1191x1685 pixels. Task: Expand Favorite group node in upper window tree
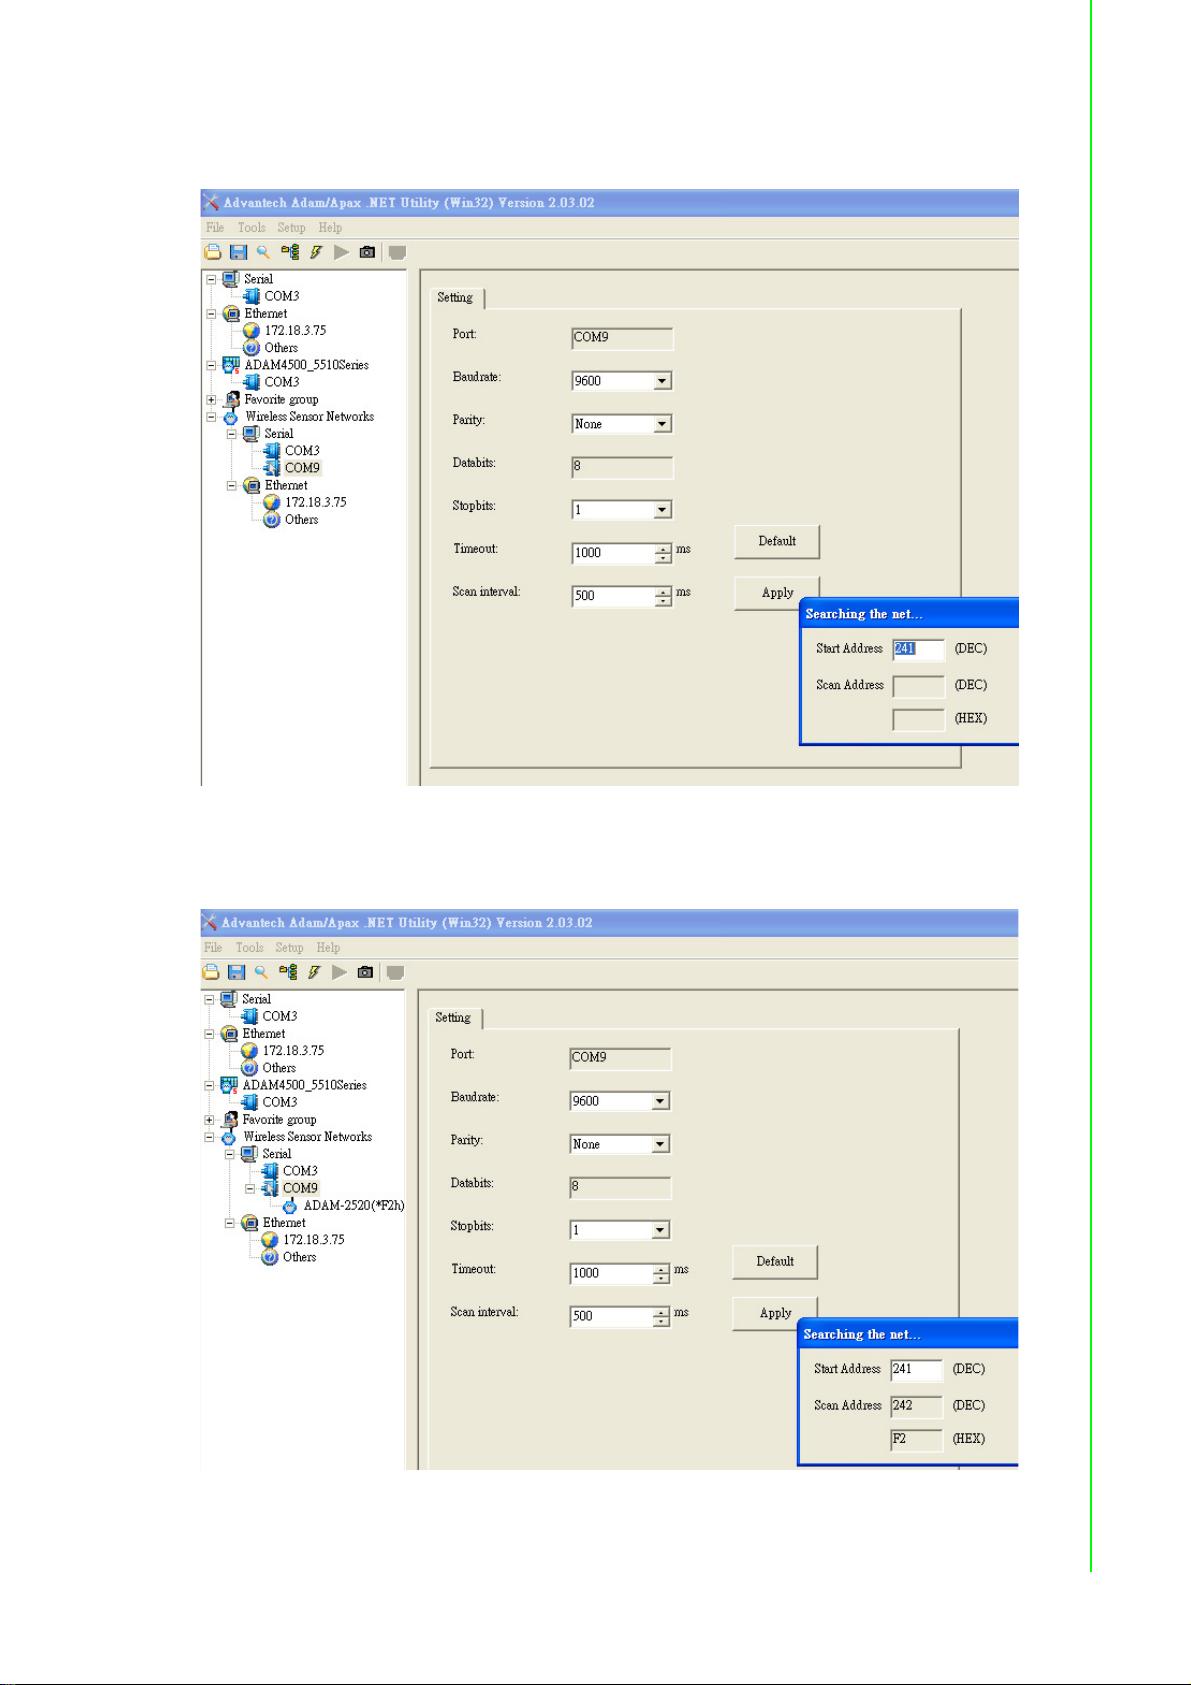point(211,400)
